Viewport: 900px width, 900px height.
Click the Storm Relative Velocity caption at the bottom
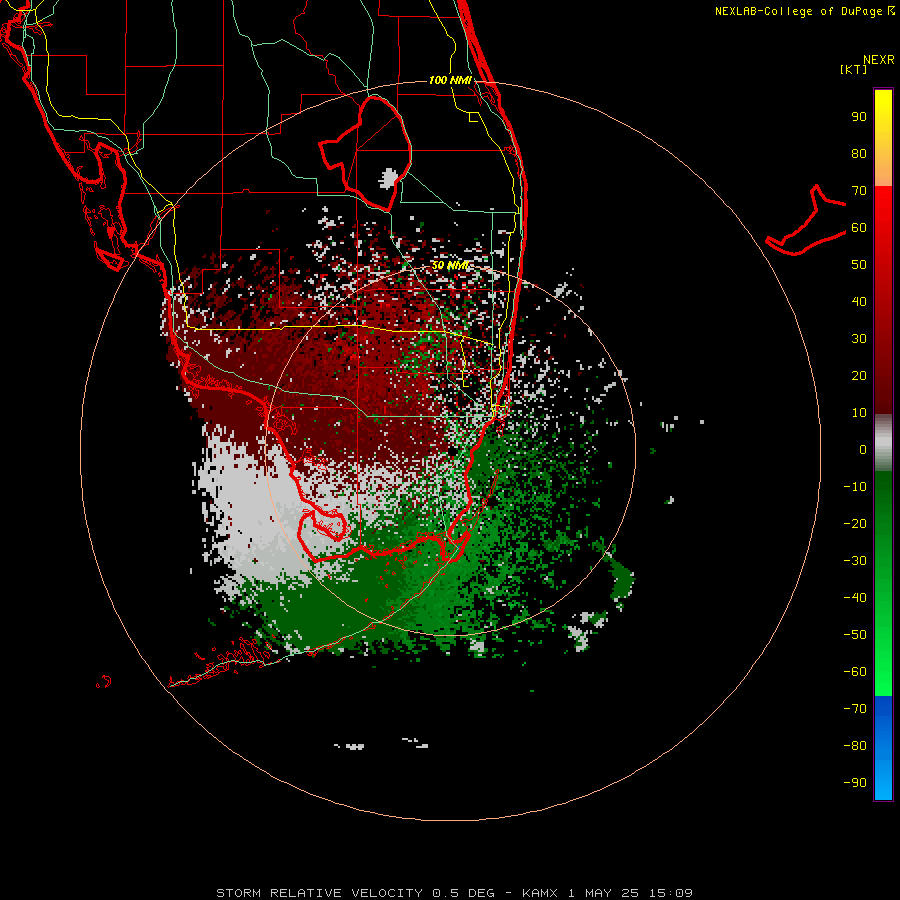[454, 893]
